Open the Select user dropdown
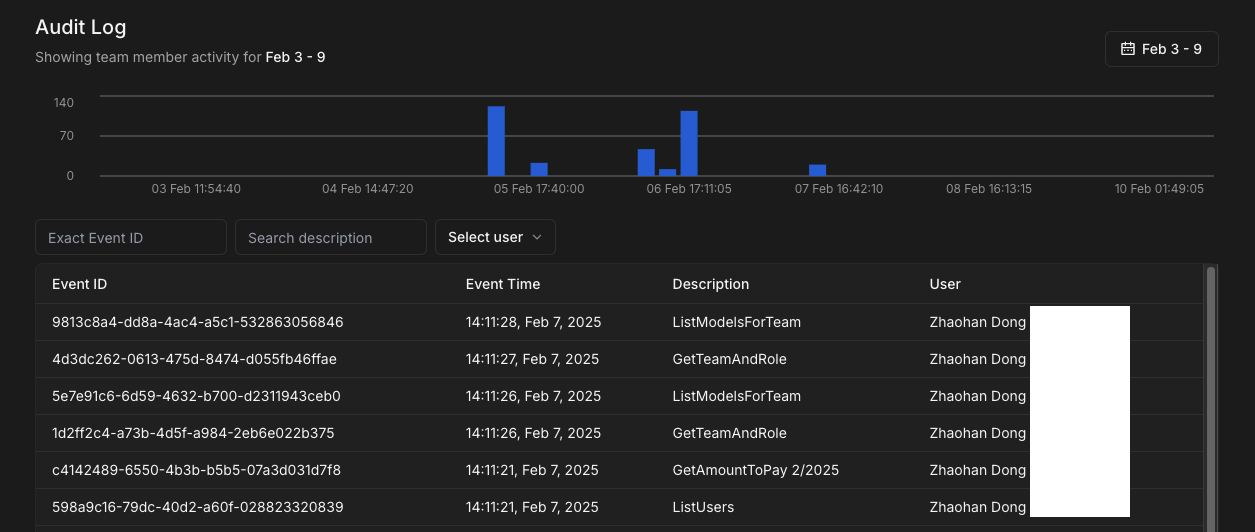1255x532 pixels. click(494, 237)
